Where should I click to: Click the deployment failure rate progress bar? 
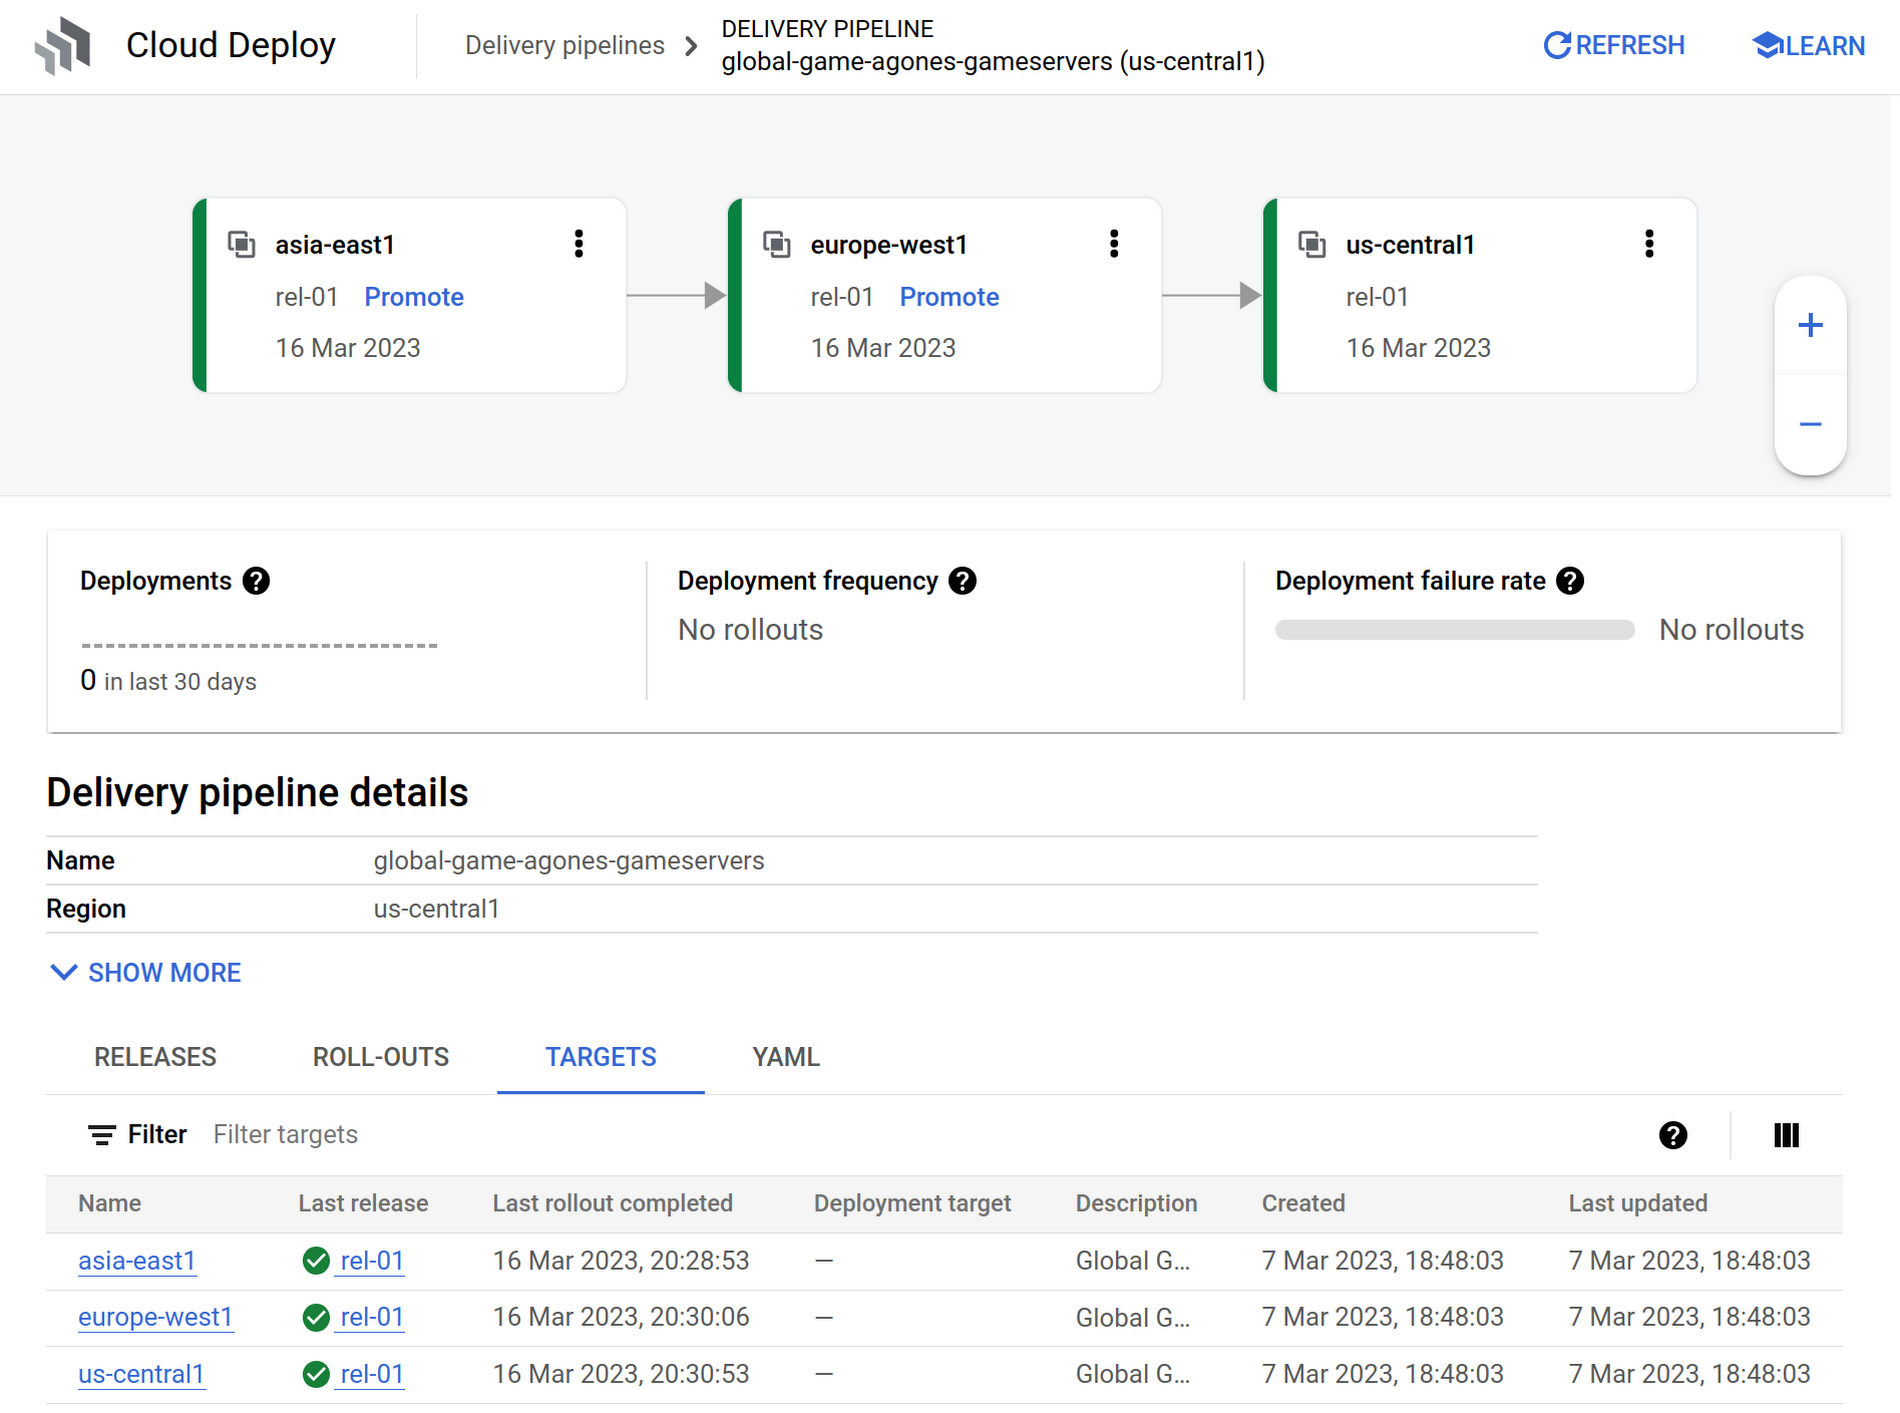coord(1455,630)
